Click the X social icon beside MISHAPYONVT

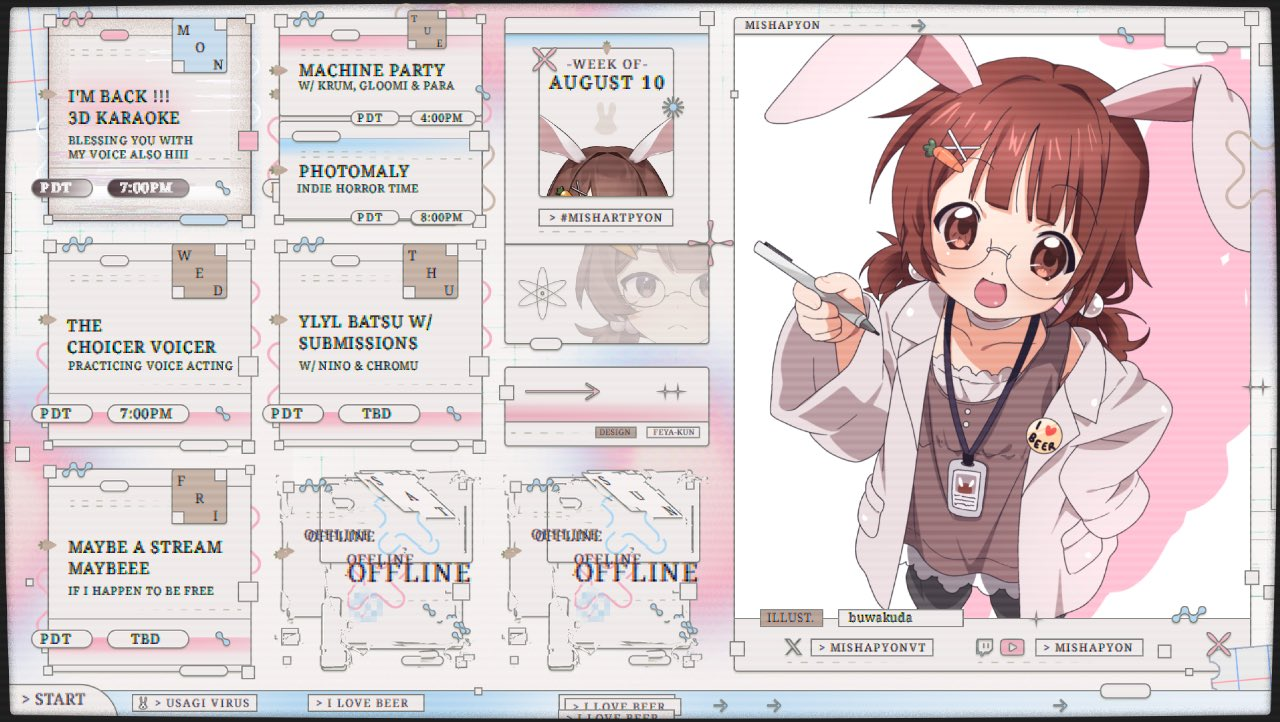pyautogui.click(x=793, y=647)
